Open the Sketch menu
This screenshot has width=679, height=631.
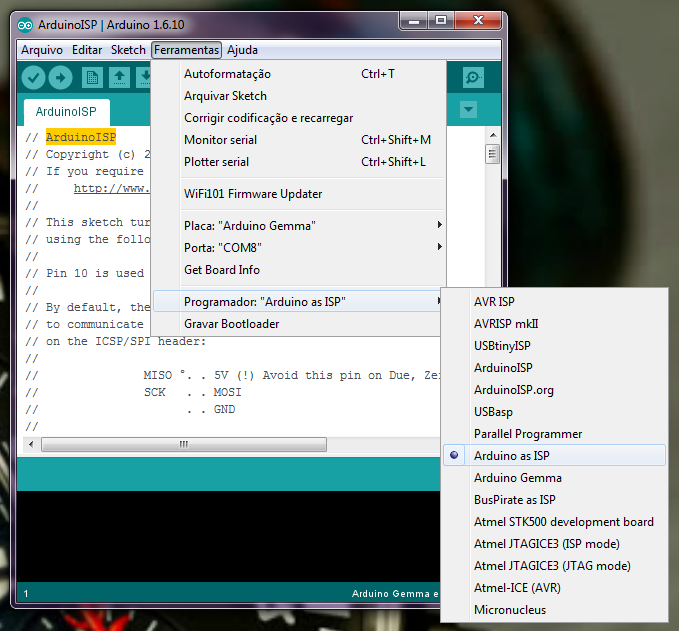tap(128, 50)
